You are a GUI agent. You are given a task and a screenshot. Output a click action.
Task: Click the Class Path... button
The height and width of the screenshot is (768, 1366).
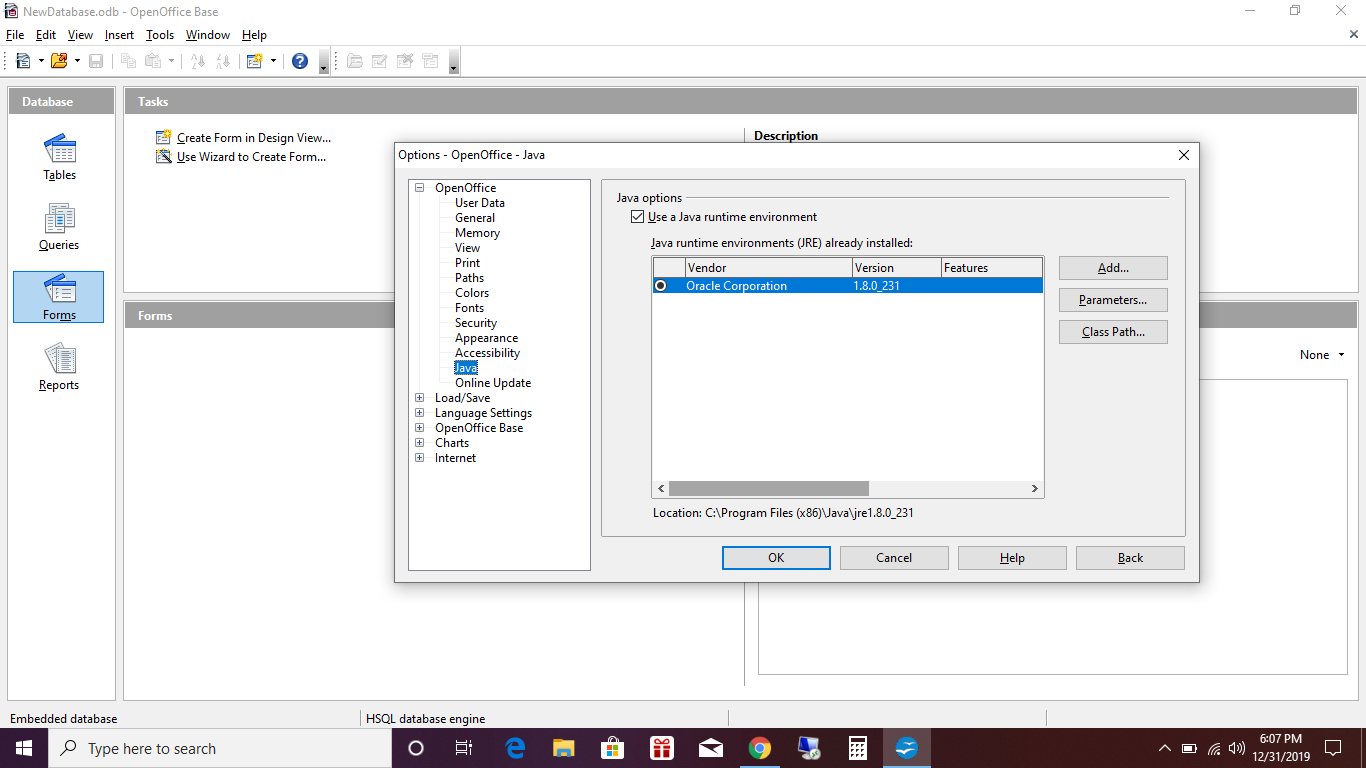coord(1113,332)
